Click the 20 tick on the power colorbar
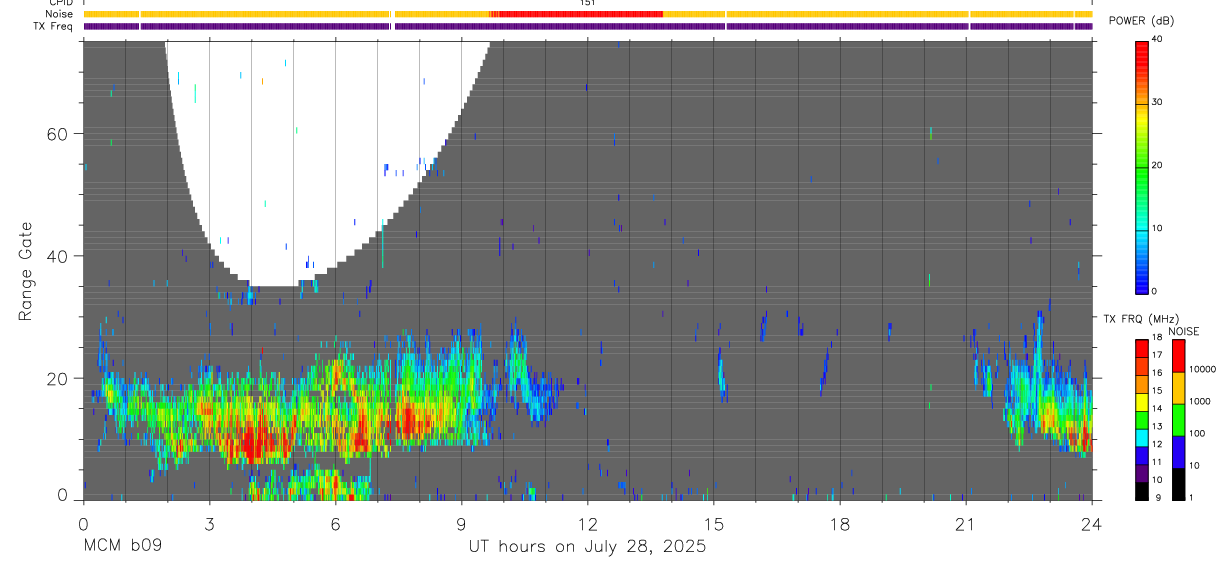The image size is (1228, 567). [1158, 165]
